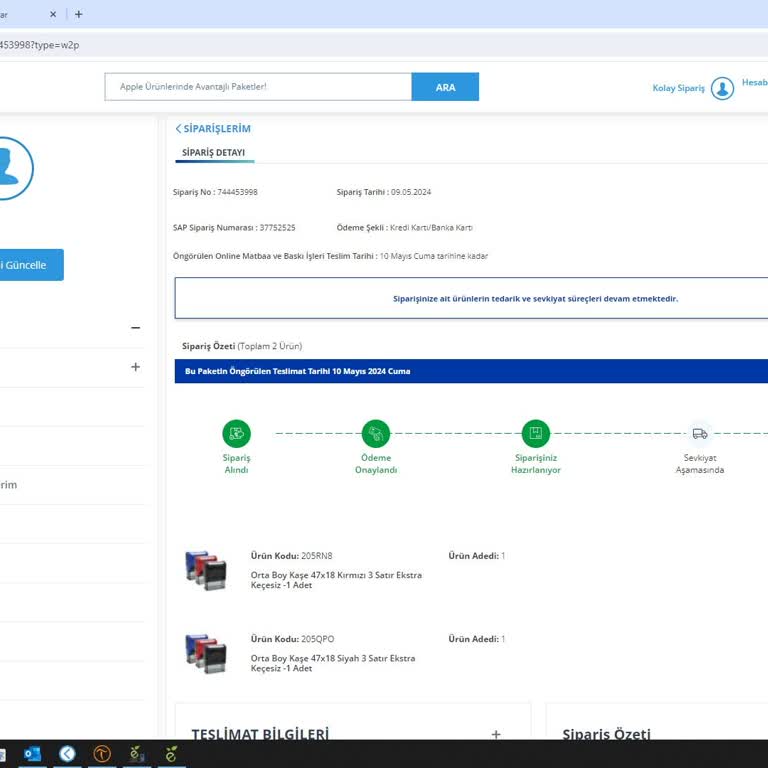The image size is (768, 768).
Task: Open Outlook from the taskbar
Action: pos(32,754)
